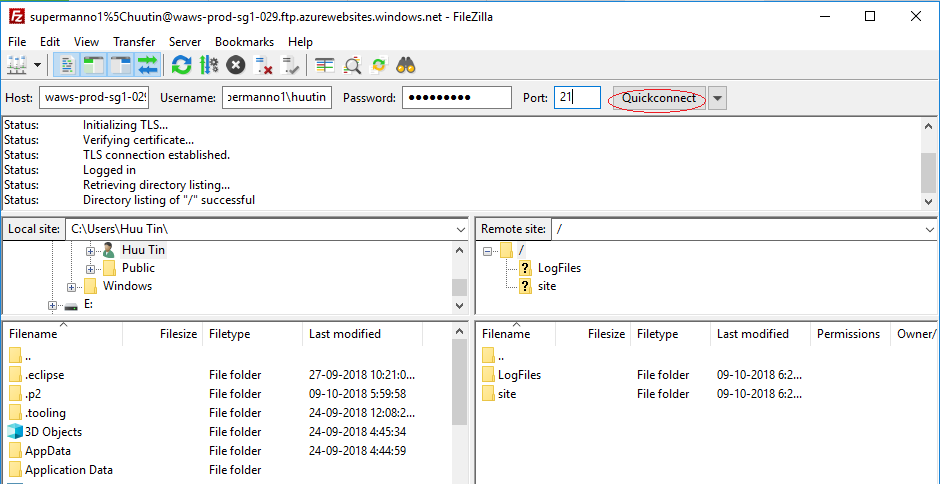This screenshot has width=940, height=484.
Task: Open the File menu
Action: (17, 42)
